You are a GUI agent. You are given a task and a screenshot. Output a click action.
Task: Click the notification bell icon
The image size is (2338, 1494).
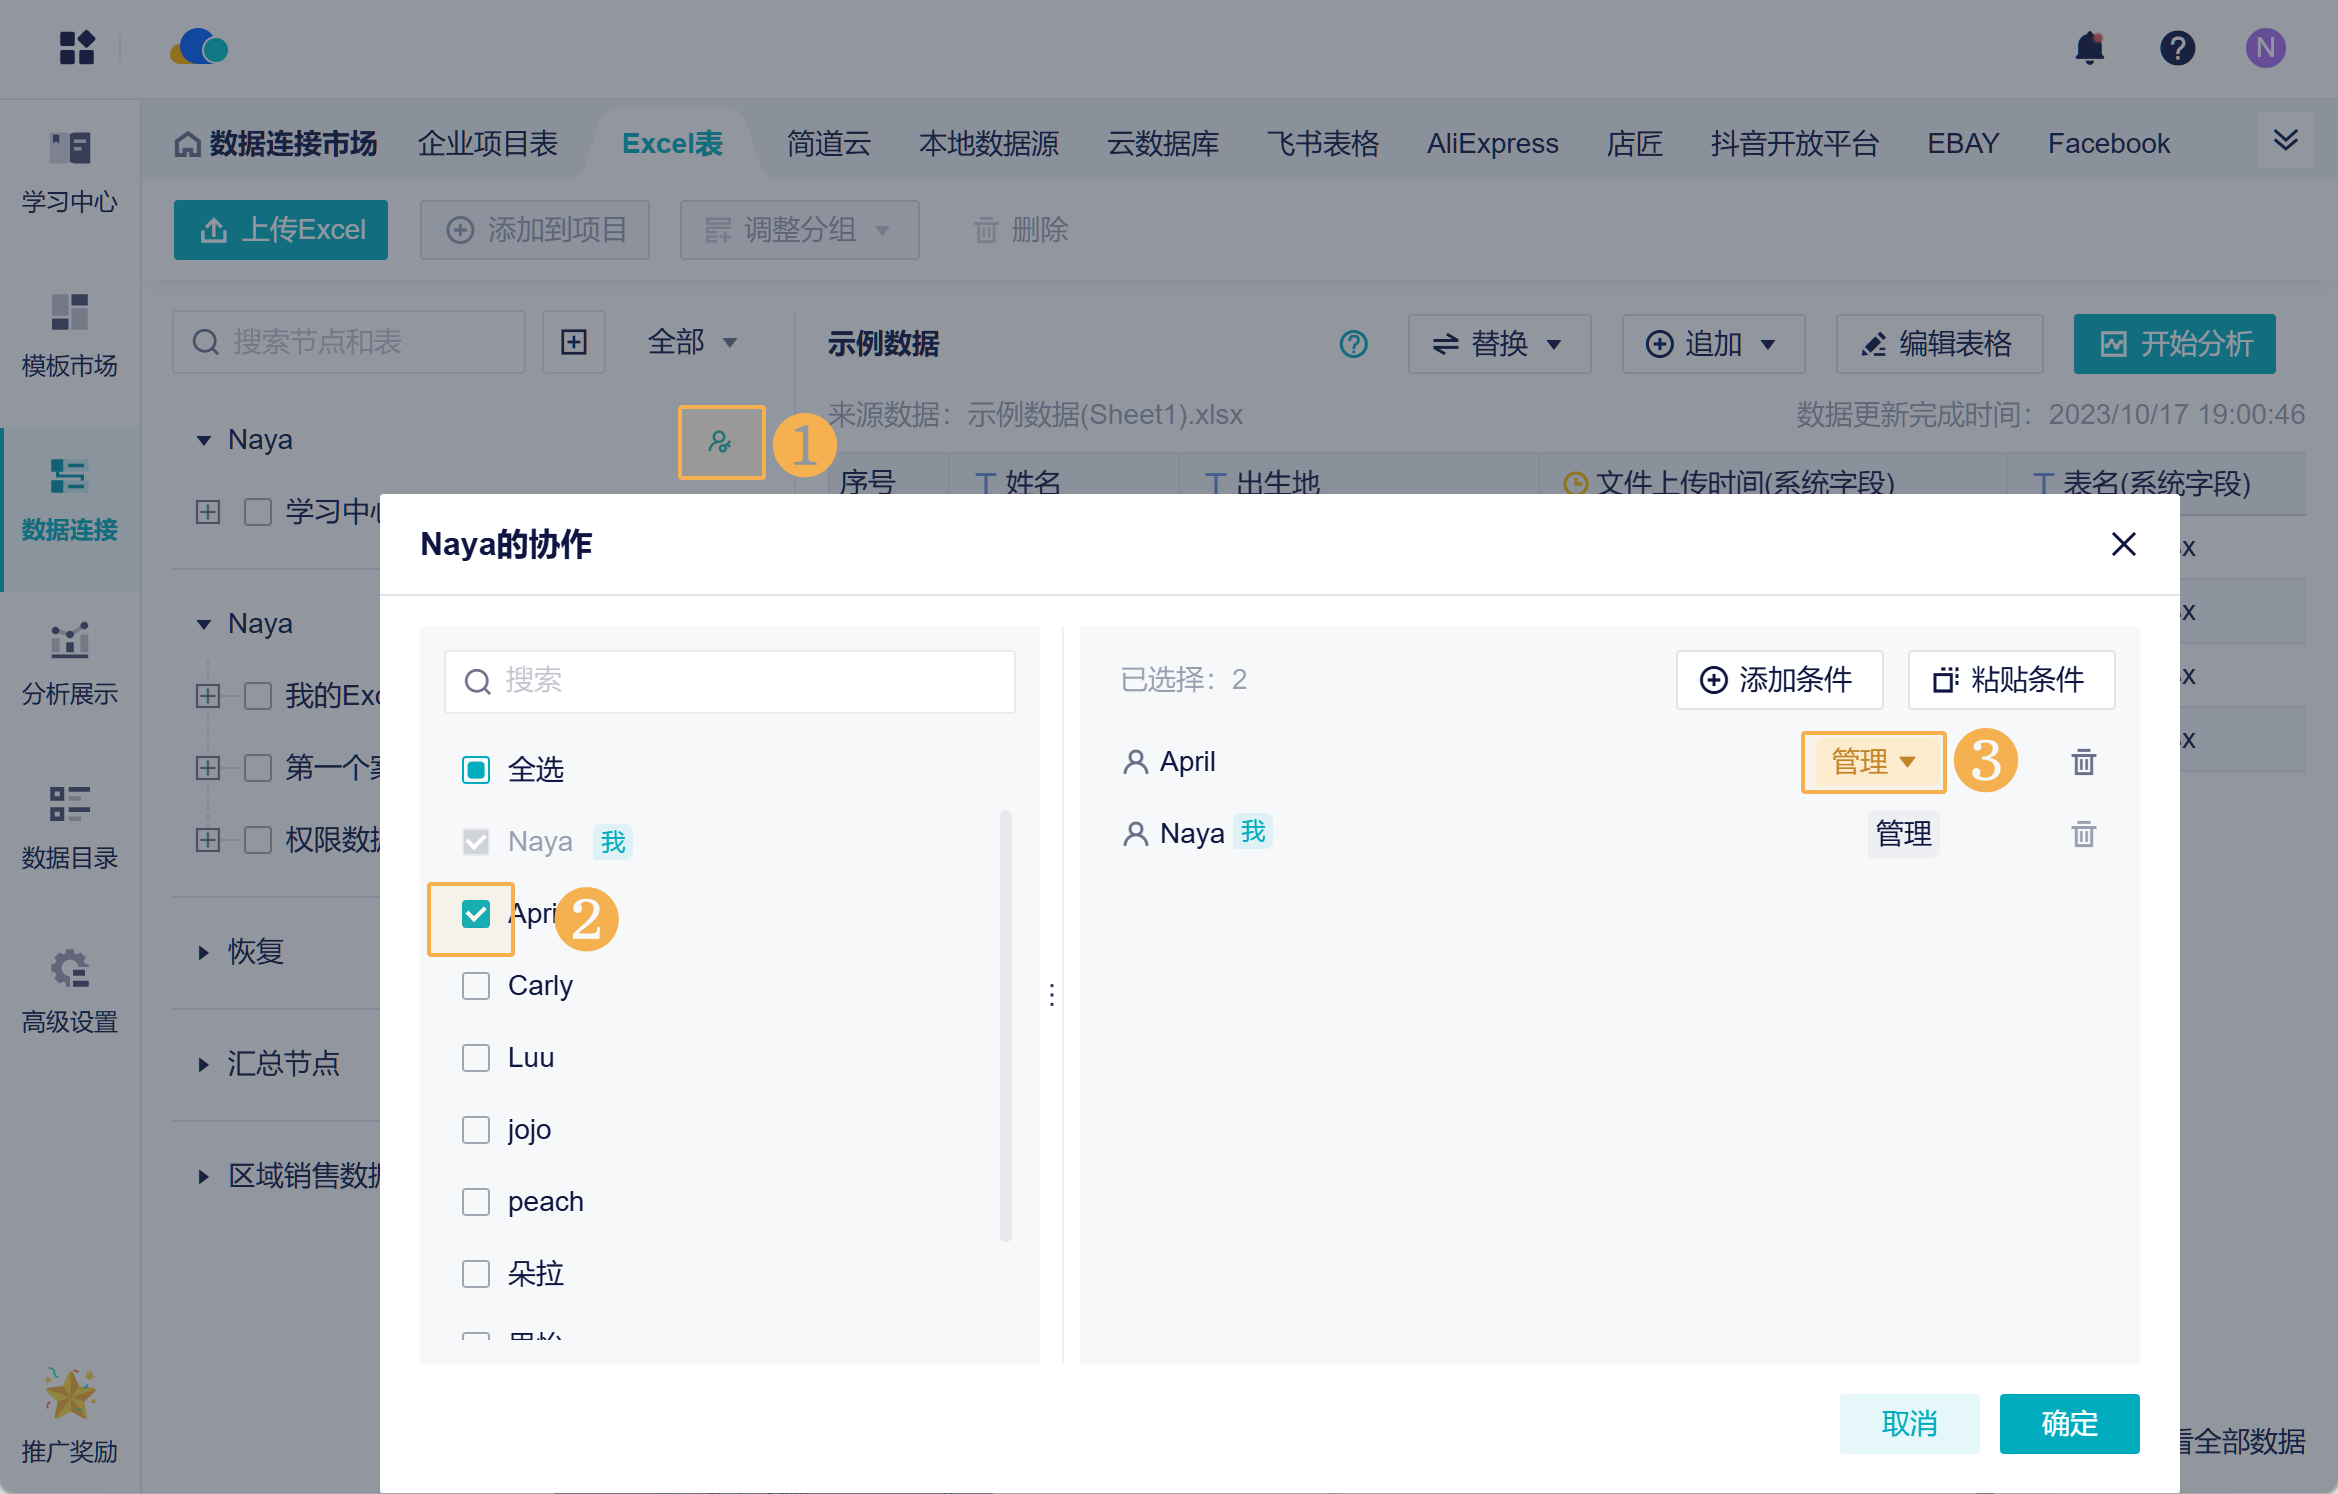pyautogui.click(x=2089, y=48)
